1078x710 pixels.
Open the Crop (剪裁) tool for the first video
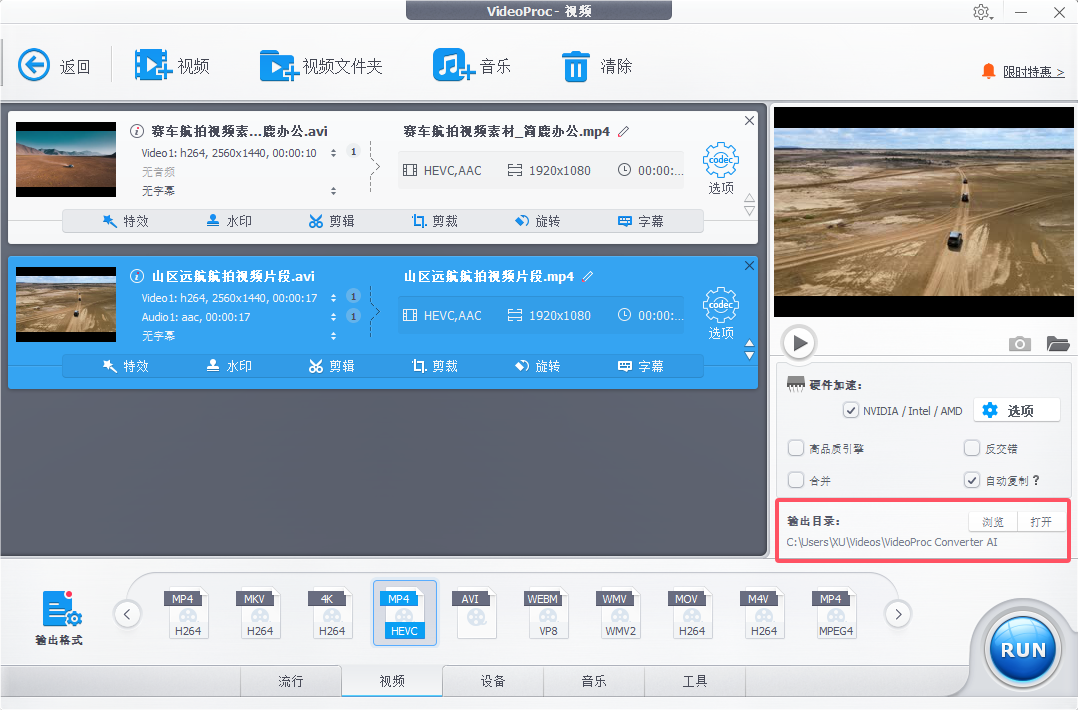coord(435,221)
